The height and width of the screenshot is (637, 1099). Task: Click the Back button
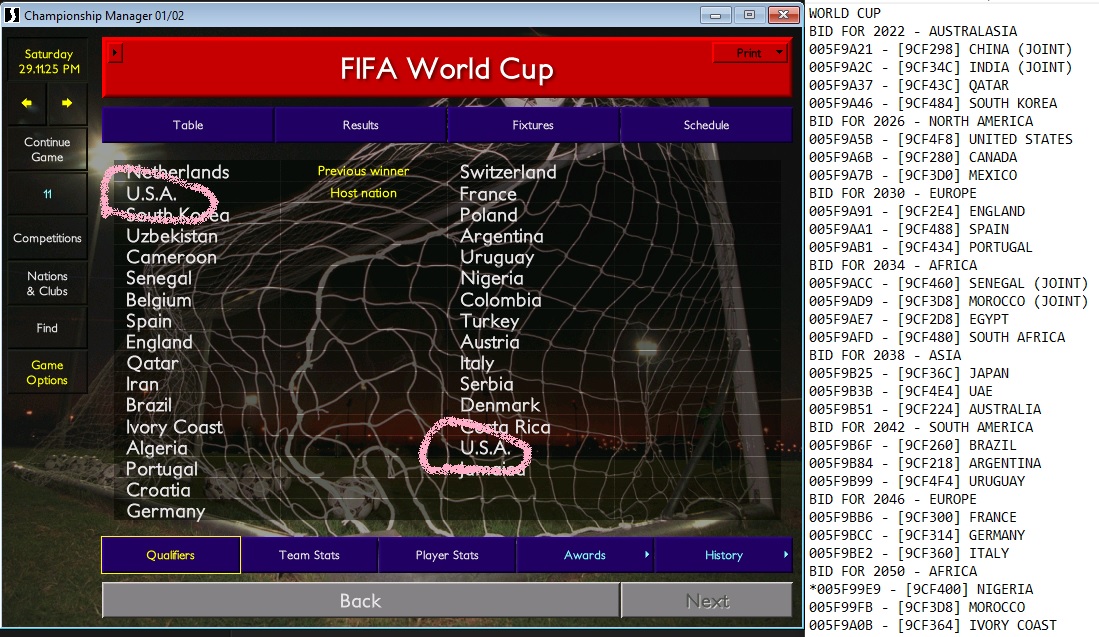[x=360, y=601]
